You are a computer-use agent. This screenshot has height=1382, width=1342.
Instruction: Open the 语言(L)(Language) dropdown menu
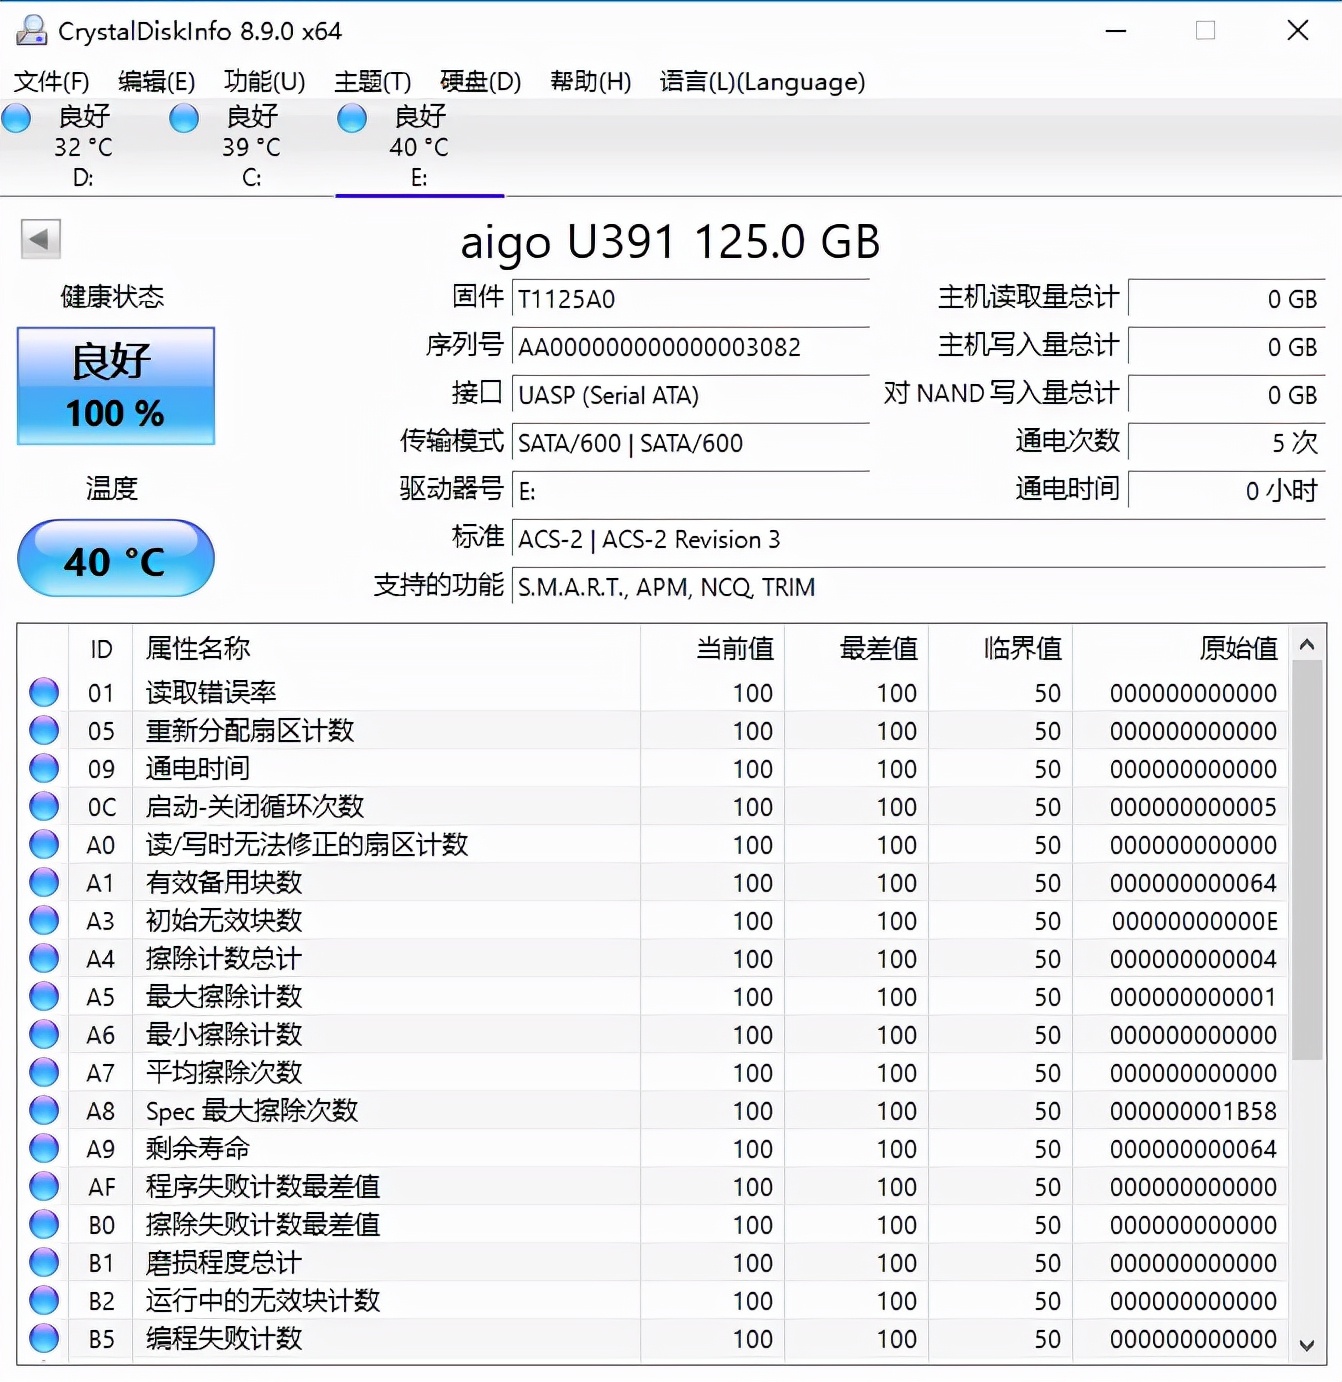763,82
